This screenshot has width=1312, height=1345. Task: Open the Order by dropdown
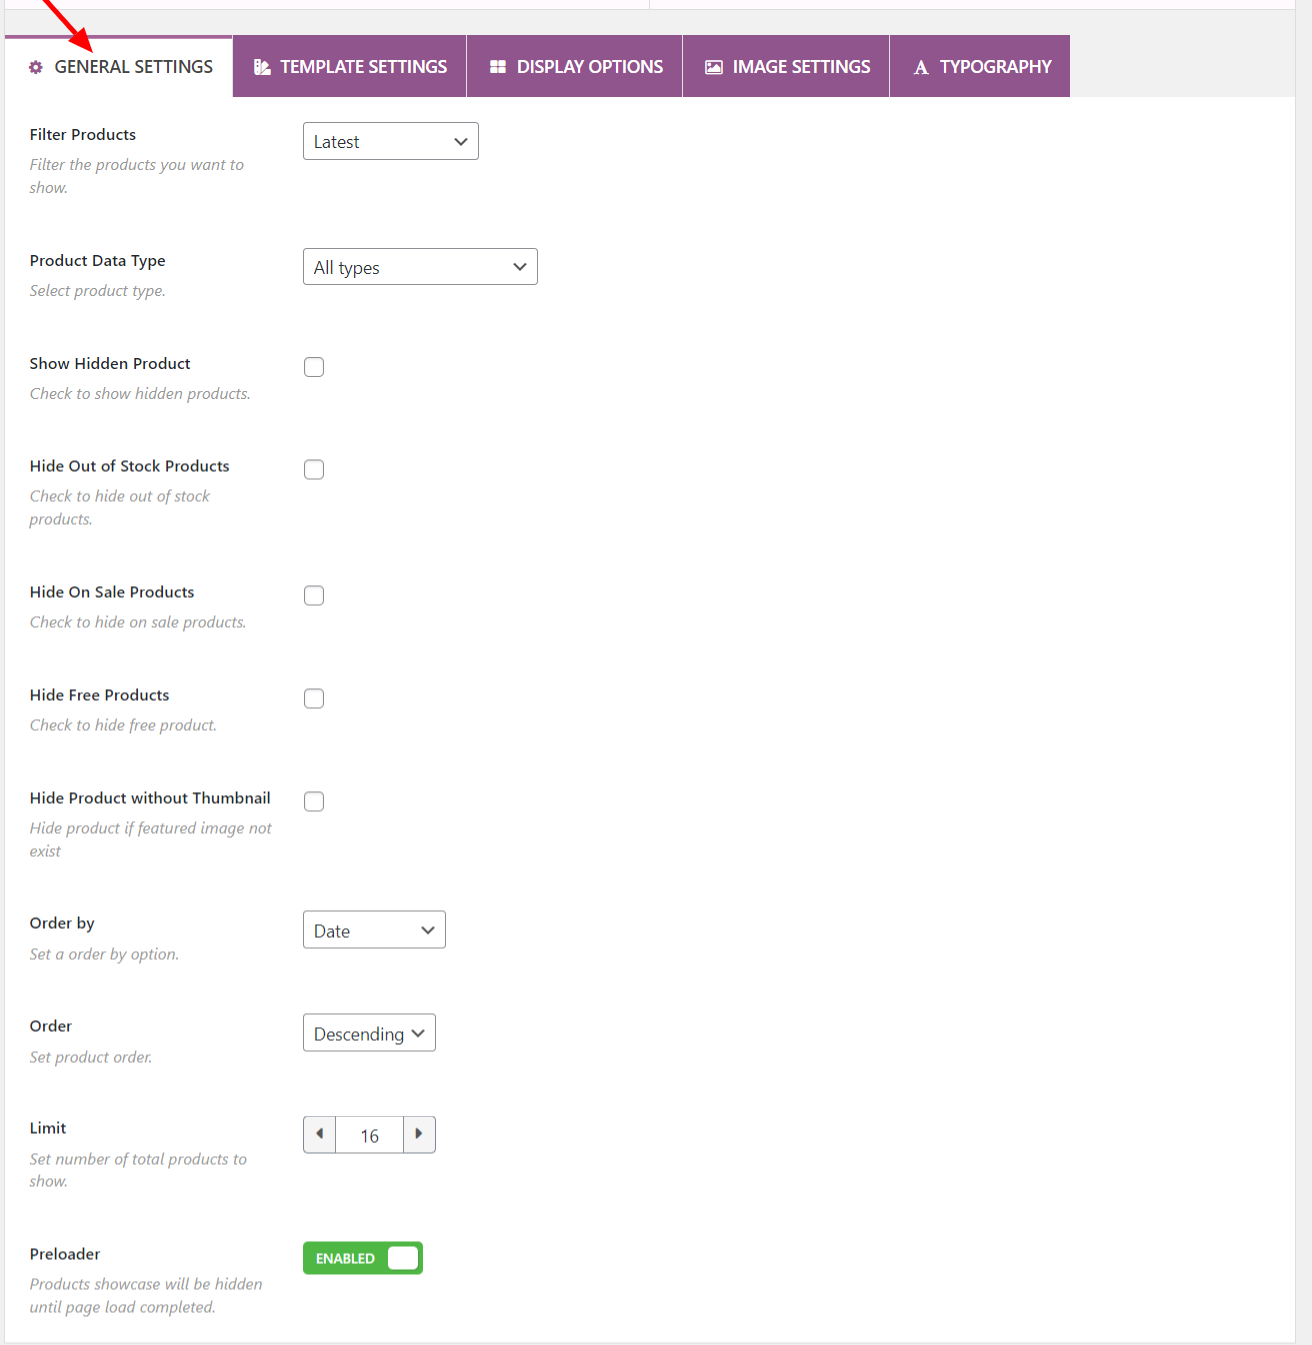pyautogui.click(x=373, y=929)
